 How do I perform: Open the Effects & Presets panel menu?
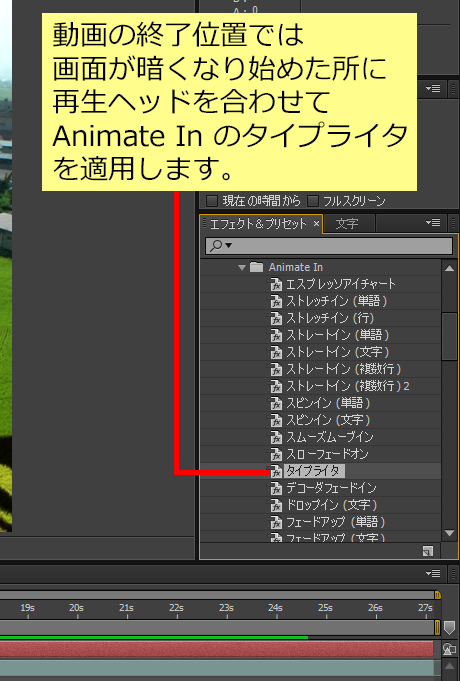click(433, 223)
